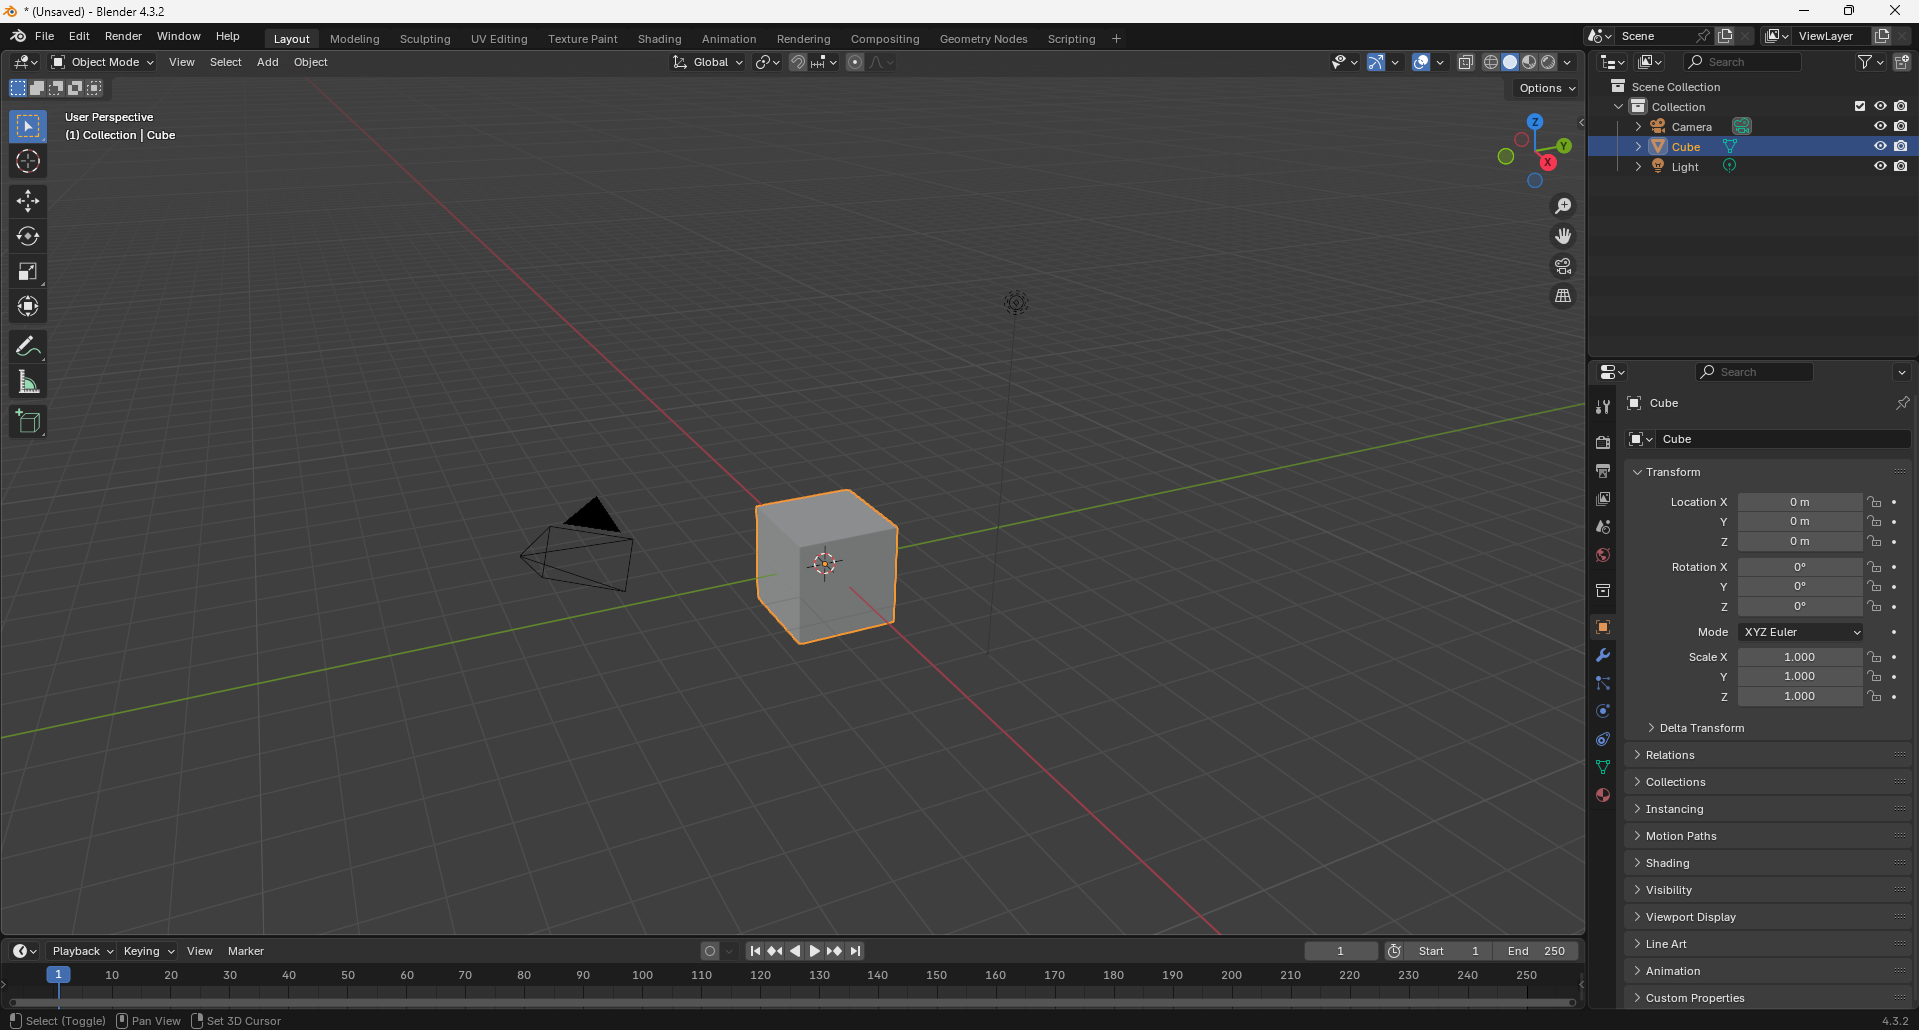The width and height of the screenshot is (1919, 1030).
Task: Open the Add menu in viewport header
Action: pos(267,62)
